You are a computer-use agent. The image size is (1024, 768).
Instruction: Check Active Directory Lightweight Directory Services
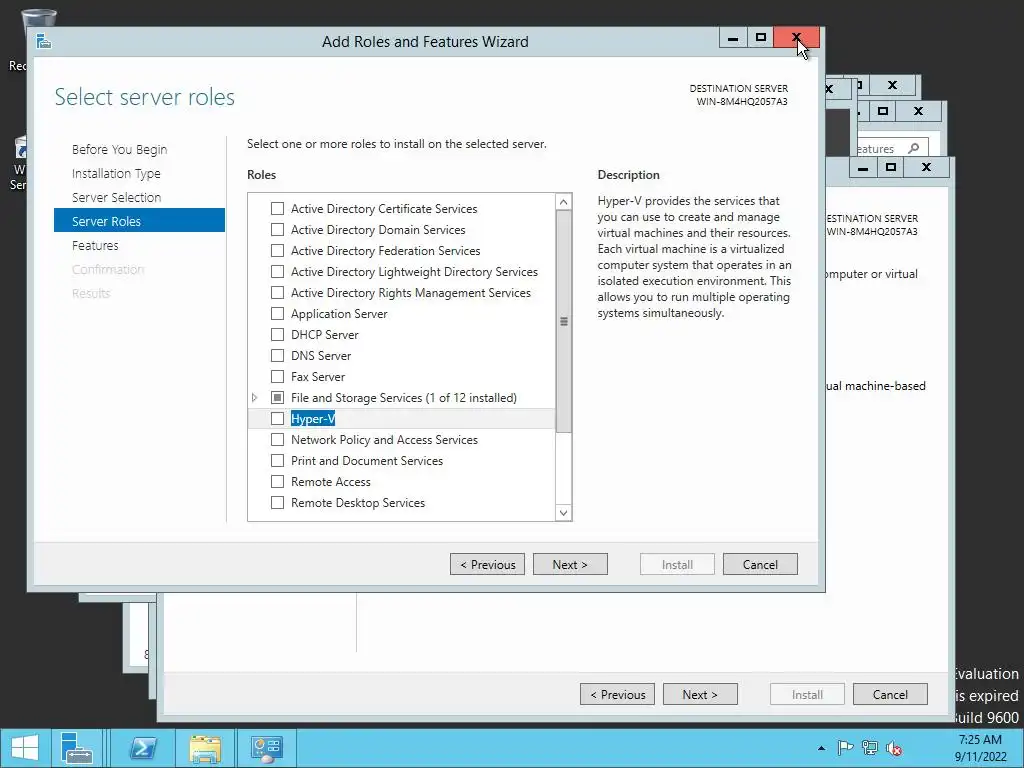point(278,271)
